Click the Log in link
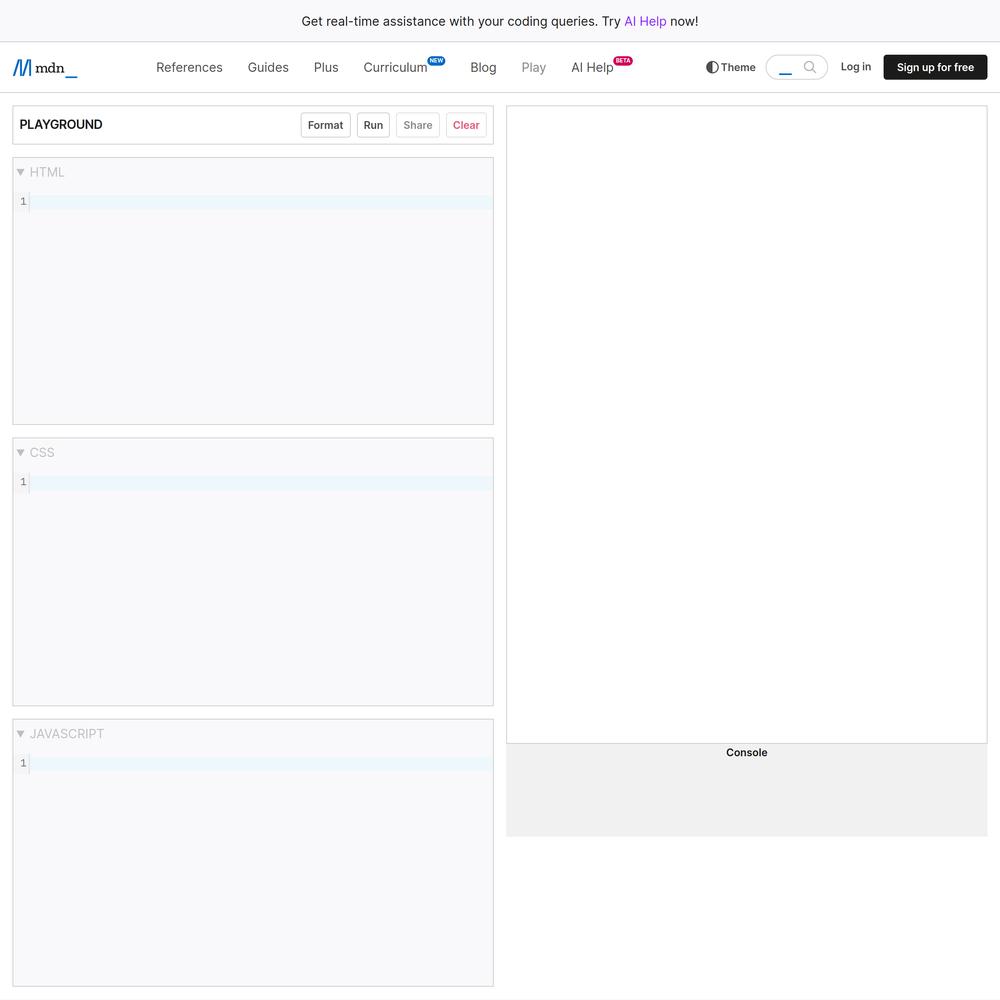Screen dimensions: 1000x1000 (x=855, y=67)
